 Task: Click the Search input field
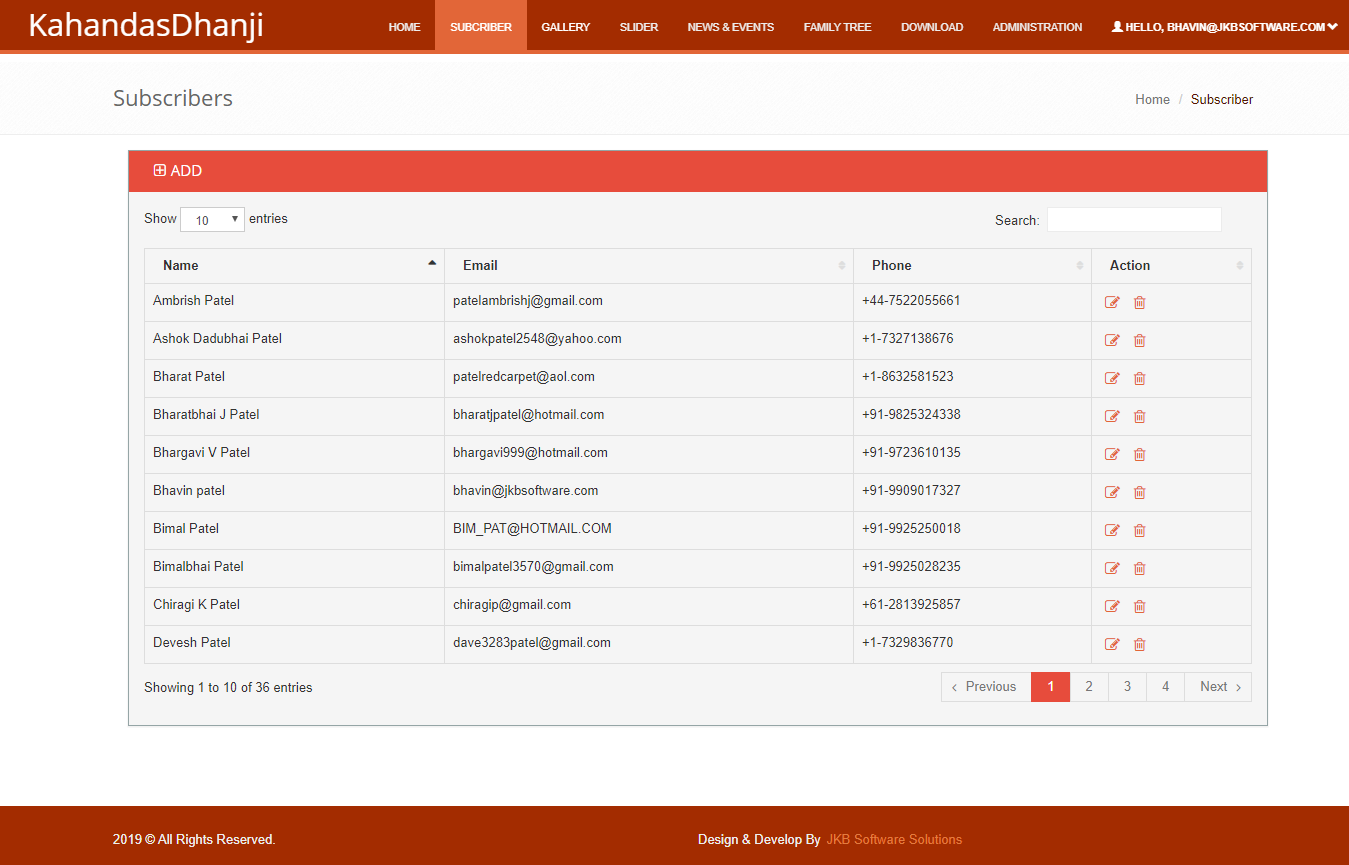pyautogui.click(x=1133, y=220)
